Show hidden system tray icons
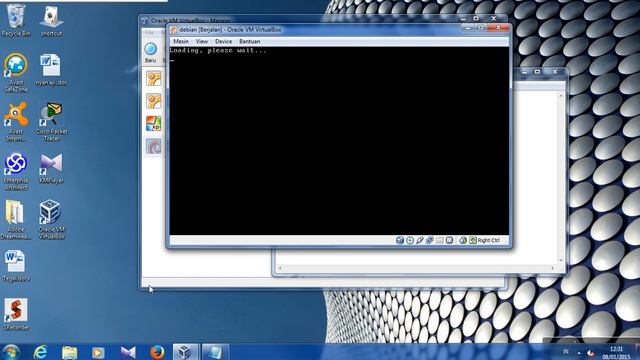 (x=579, y=353)
